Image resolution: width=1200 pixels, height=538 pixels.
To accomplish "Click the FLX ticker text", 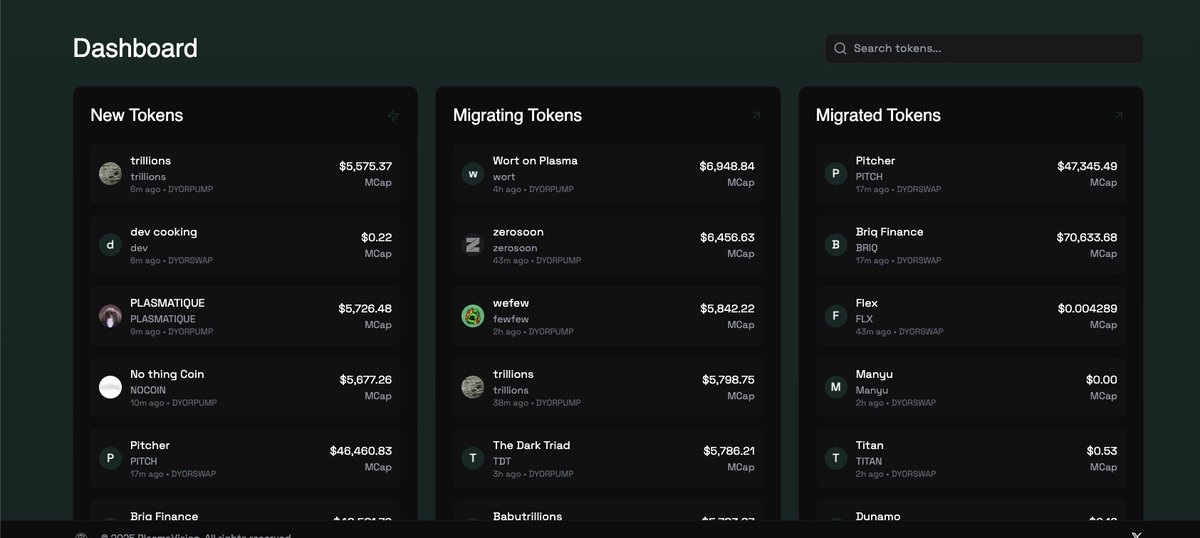I will point(865,319).
